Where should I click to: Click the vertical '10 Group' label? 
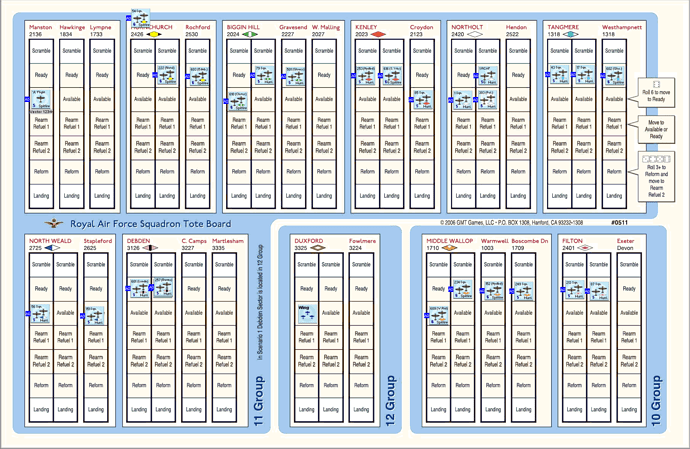tap(656, 401)
